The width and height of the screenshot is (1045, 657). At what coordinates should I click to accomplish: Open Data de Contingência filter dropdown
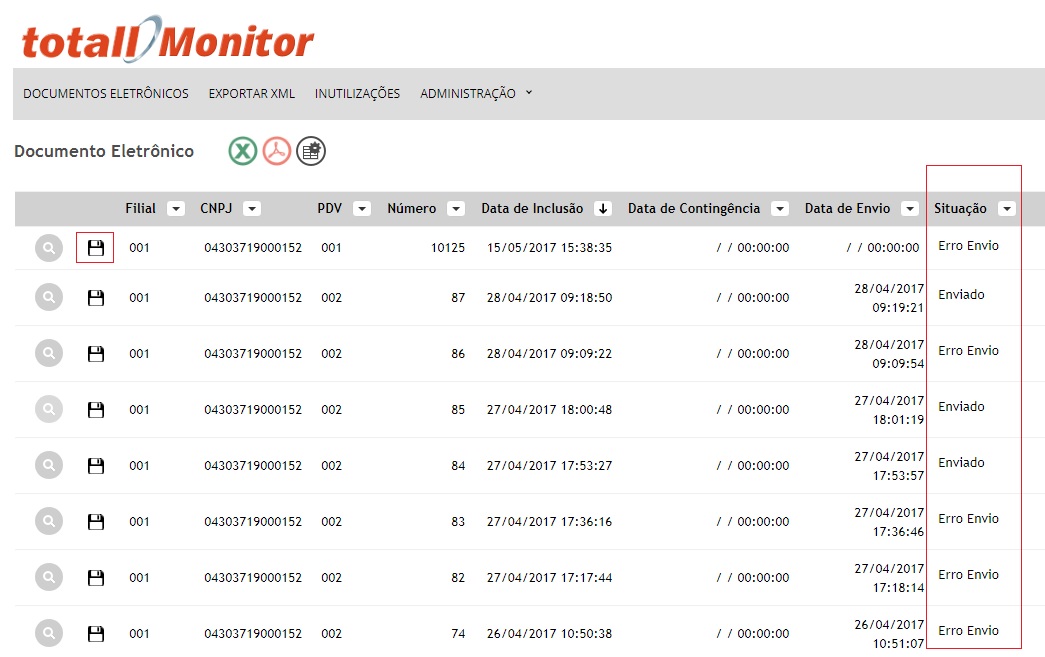(780, 209)
